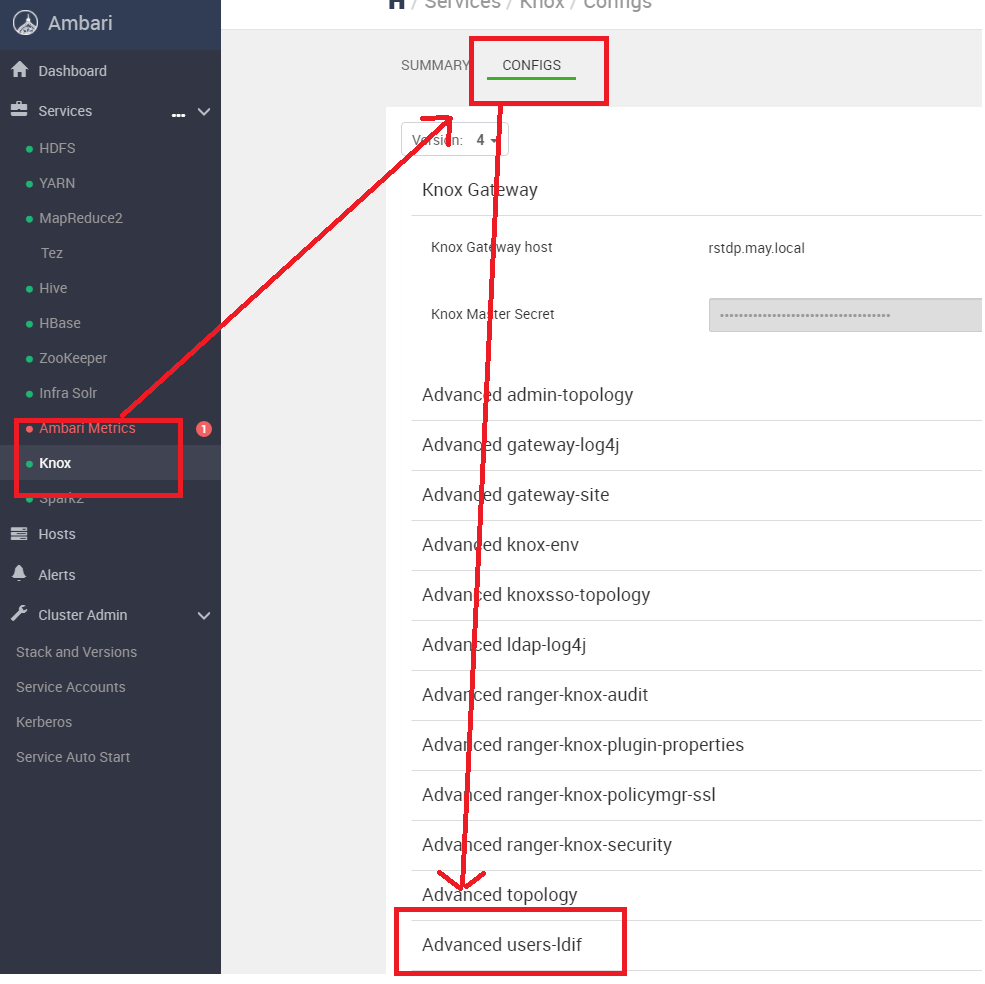Screen dimensions: 985x984
Task: Click the Ambari logo icon
Action: click(x=25, y=23)
